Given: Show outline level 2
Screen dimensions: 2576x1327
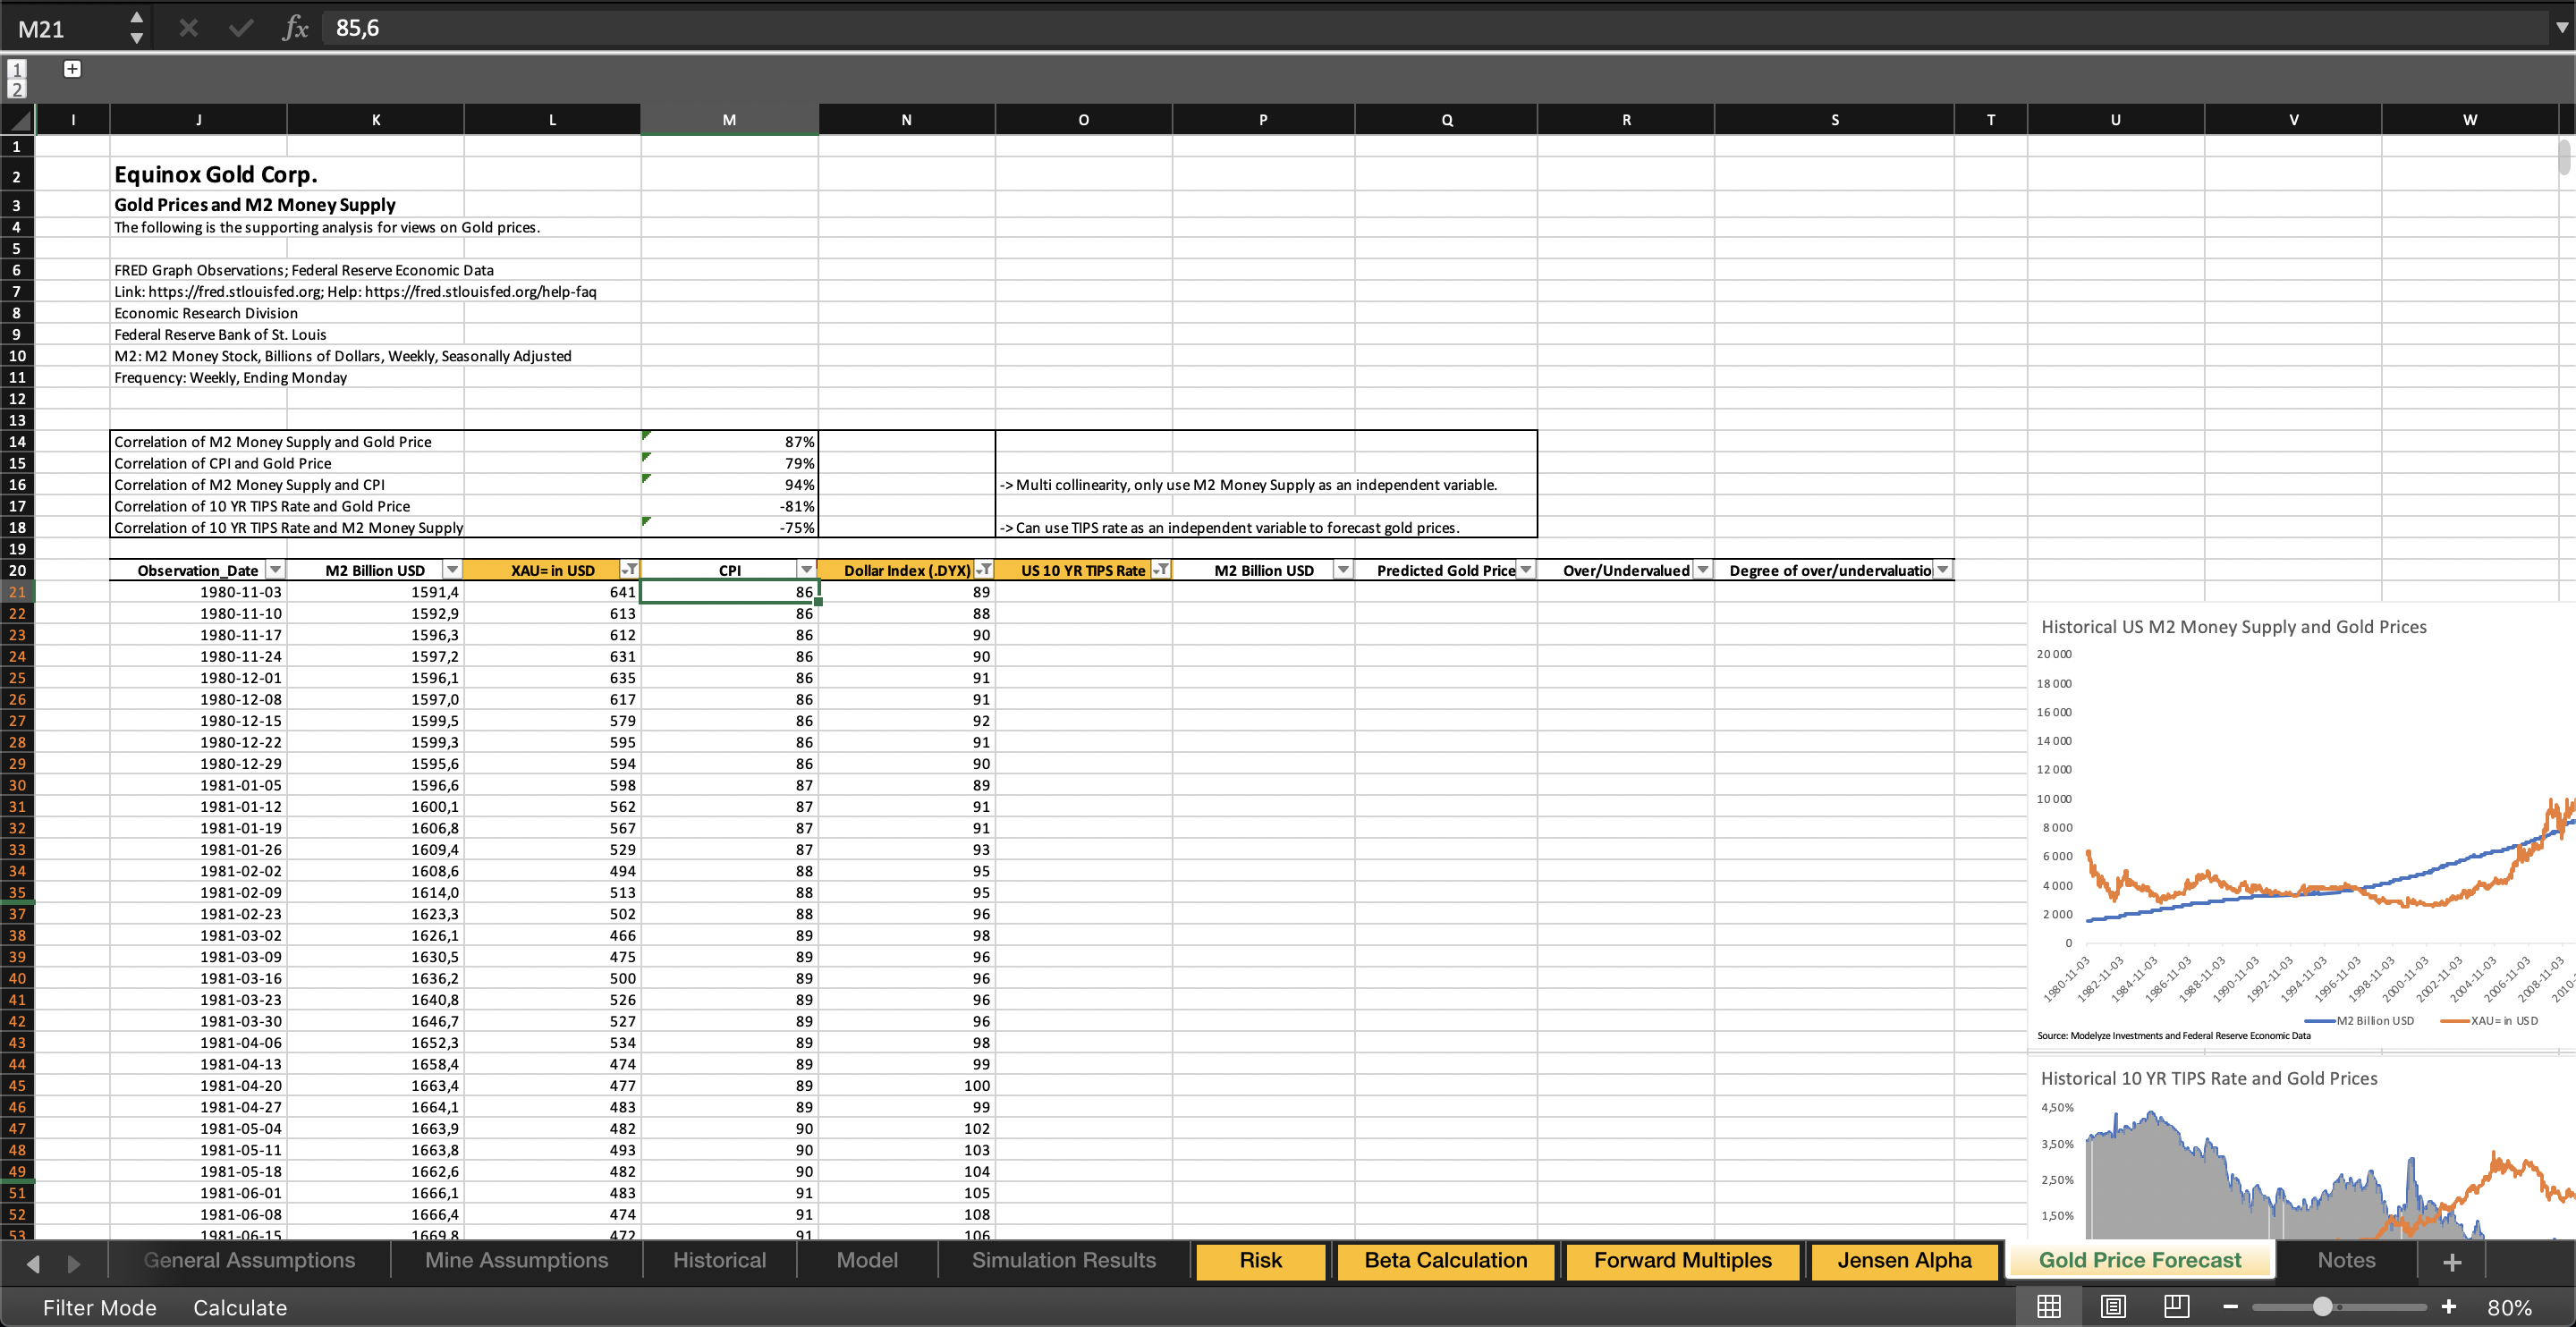Looking at the screenshot, I should click(16, 89).
